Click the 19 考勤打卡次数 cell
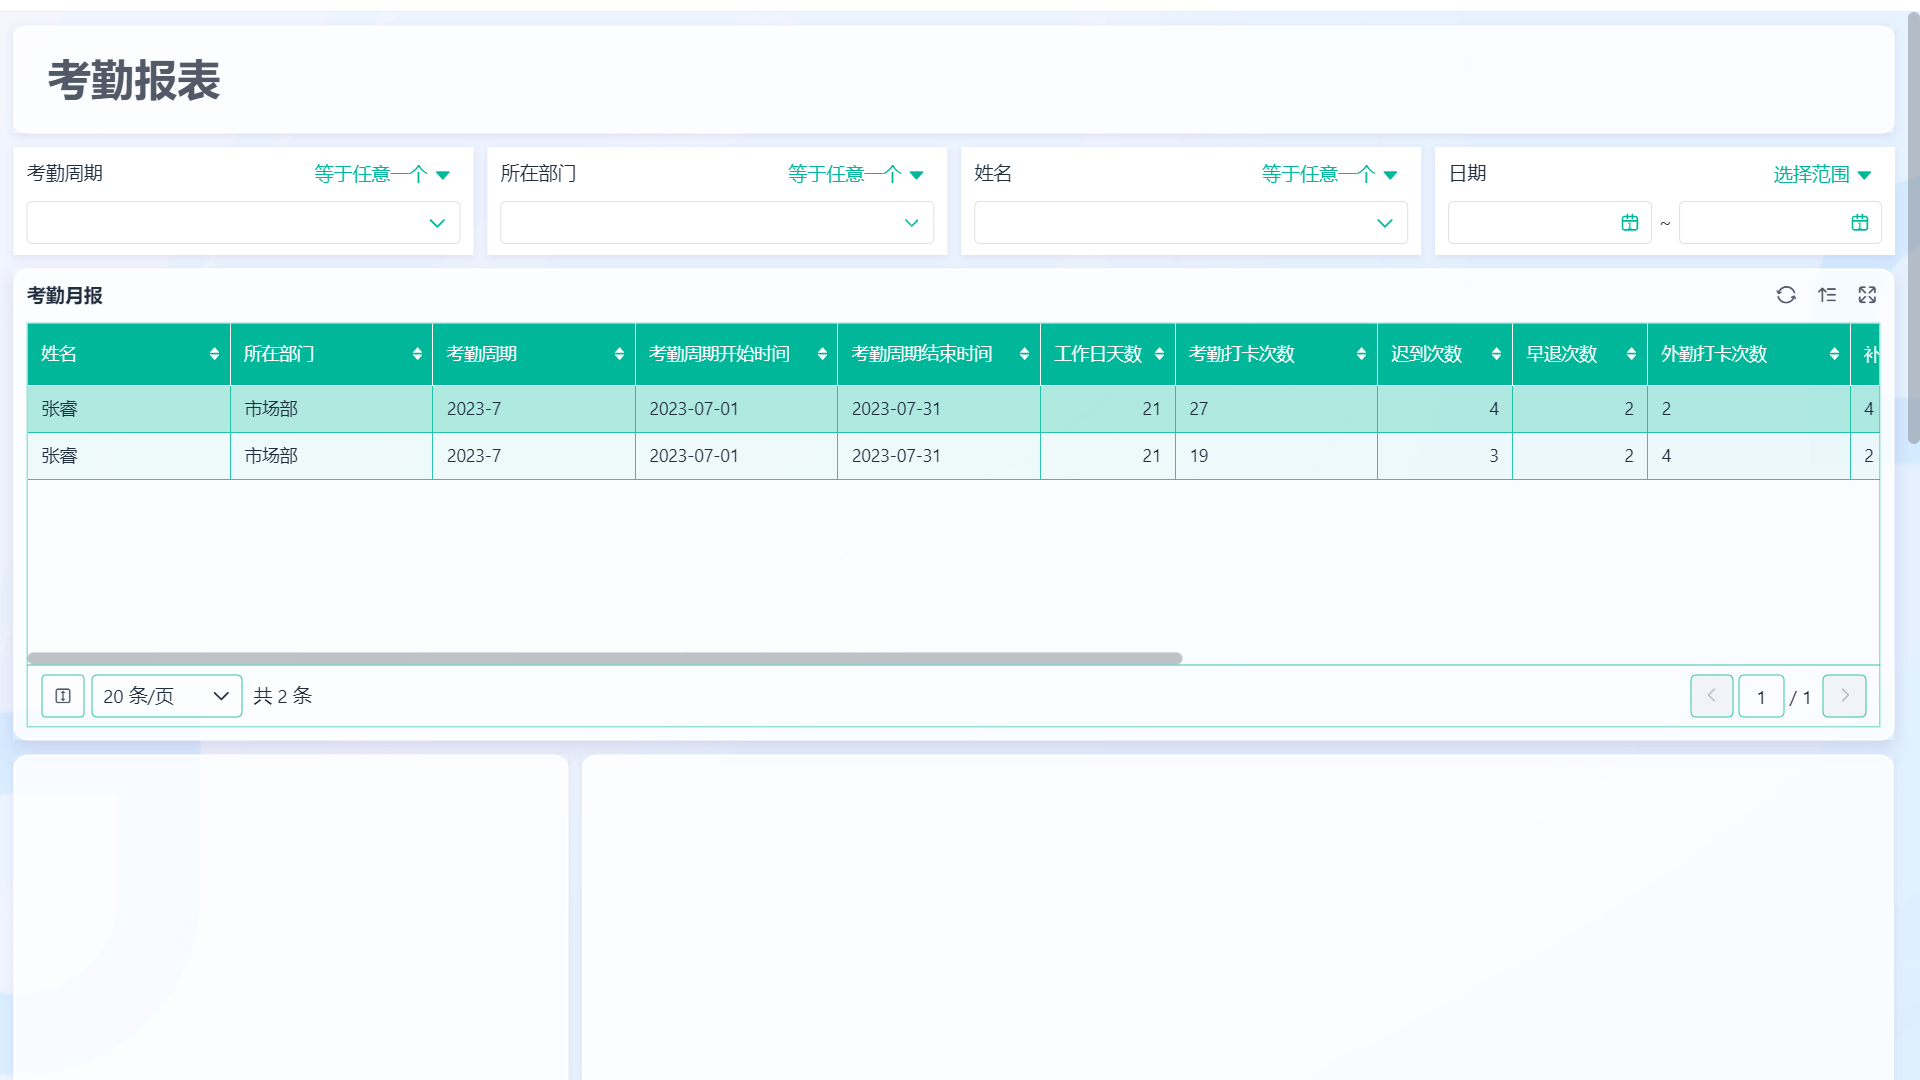1920x1080 pixels. click(1276, 456)
